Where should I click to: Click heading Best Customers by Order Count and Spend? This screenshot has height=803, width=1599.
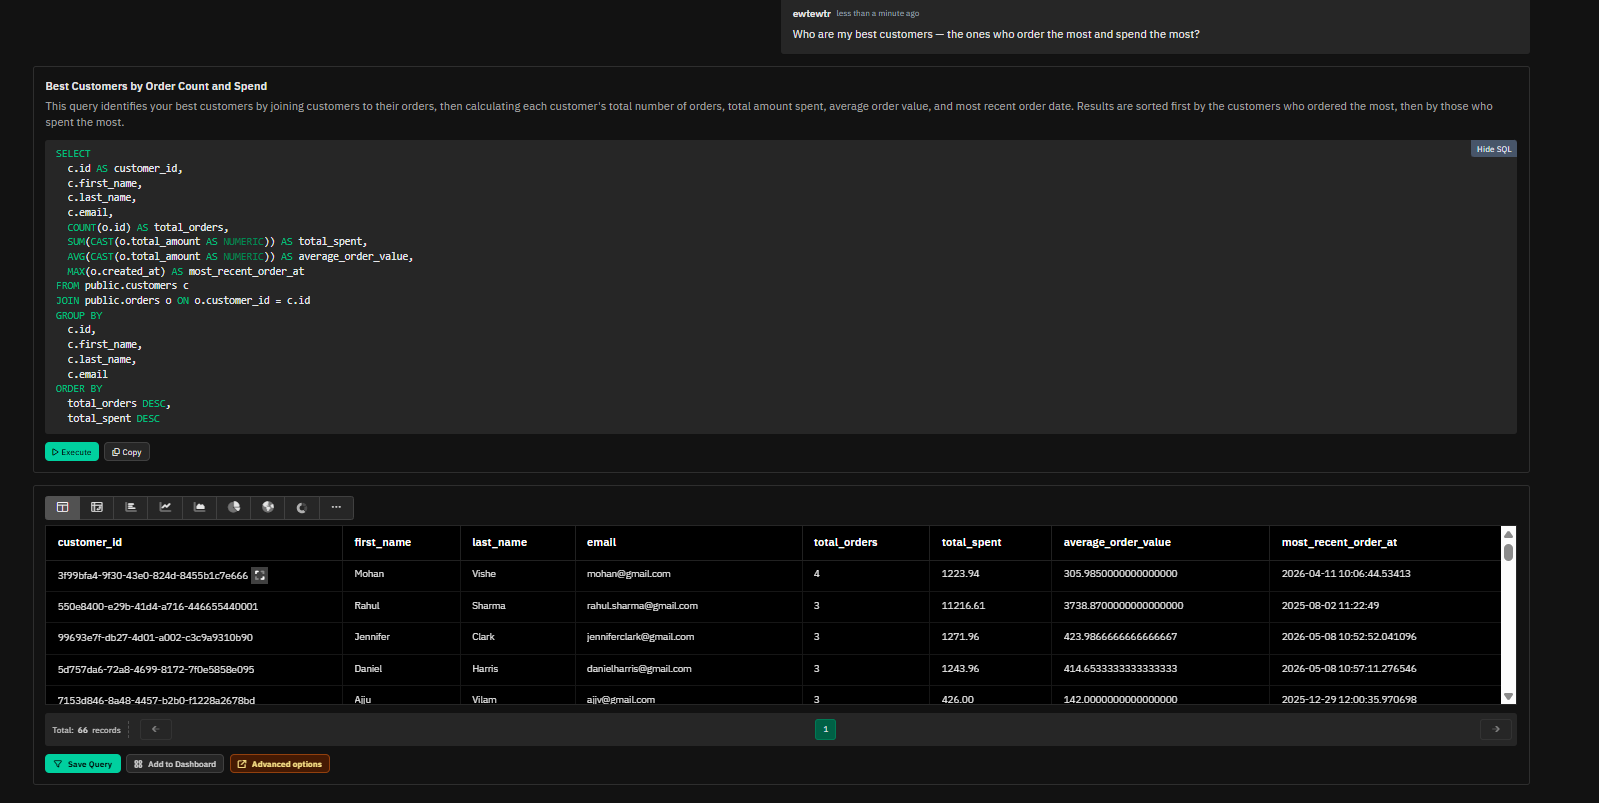(156, 86)
